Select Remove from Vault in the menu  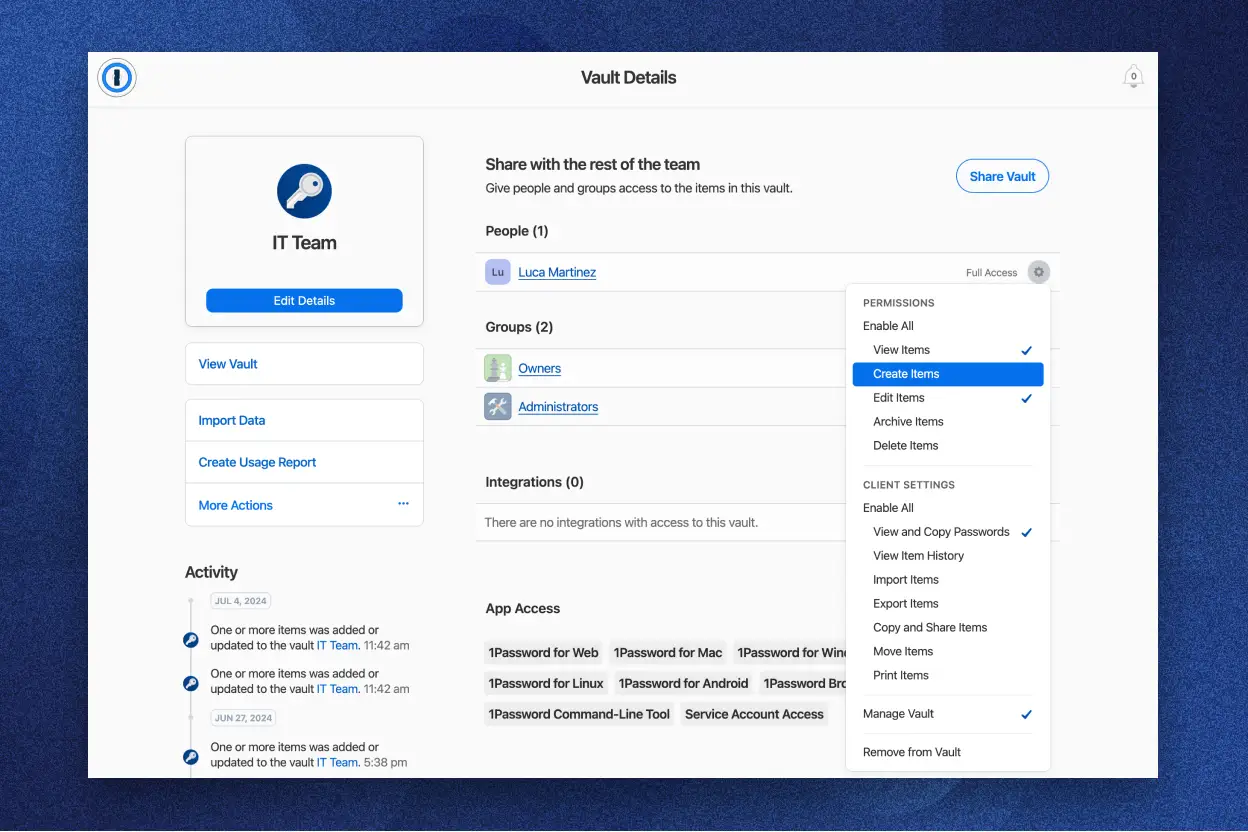(x=911, y=751)
